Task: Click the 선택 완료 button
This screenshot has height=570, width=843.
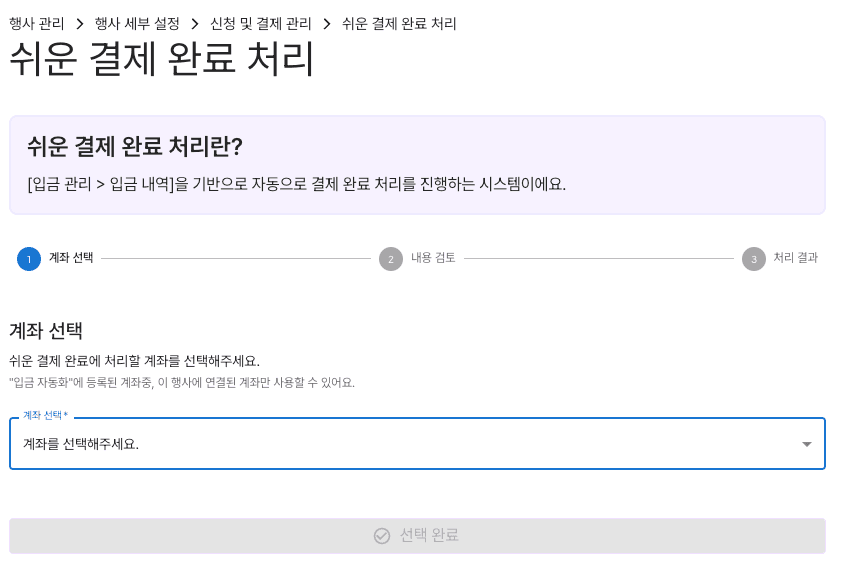Action: 417,536
